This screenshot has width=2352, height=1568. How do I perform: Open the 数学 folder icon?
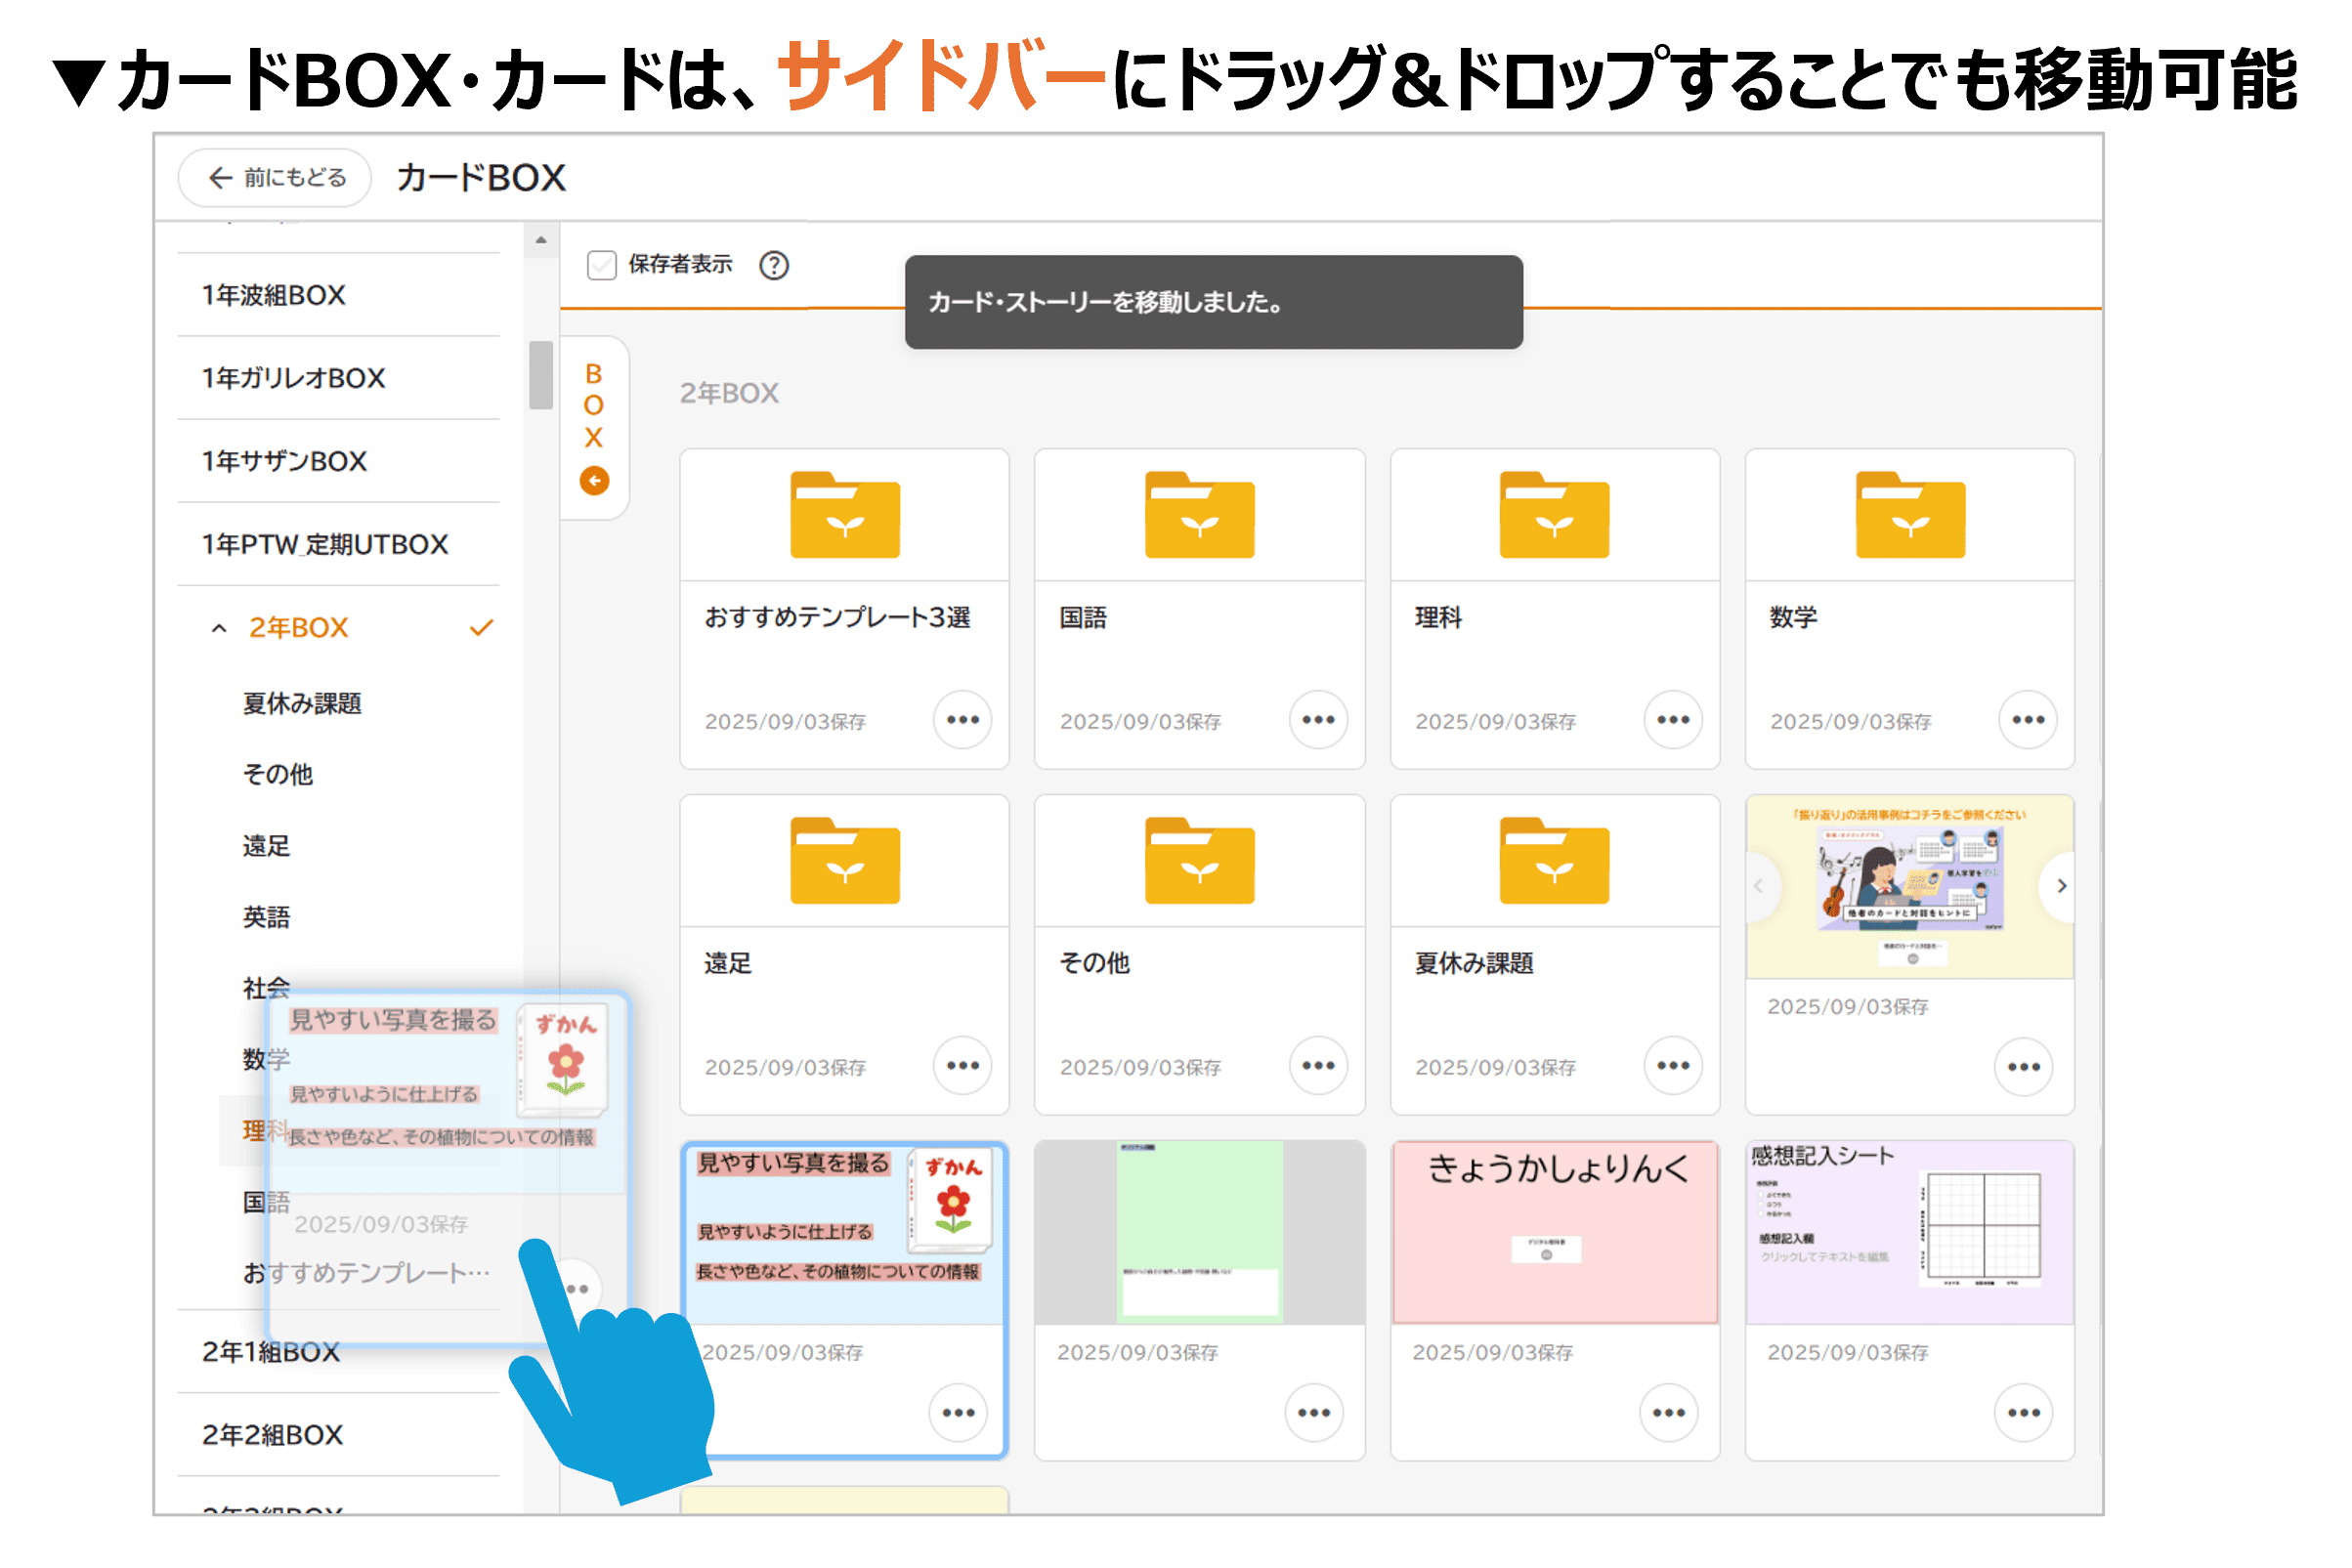[1909, 515]
